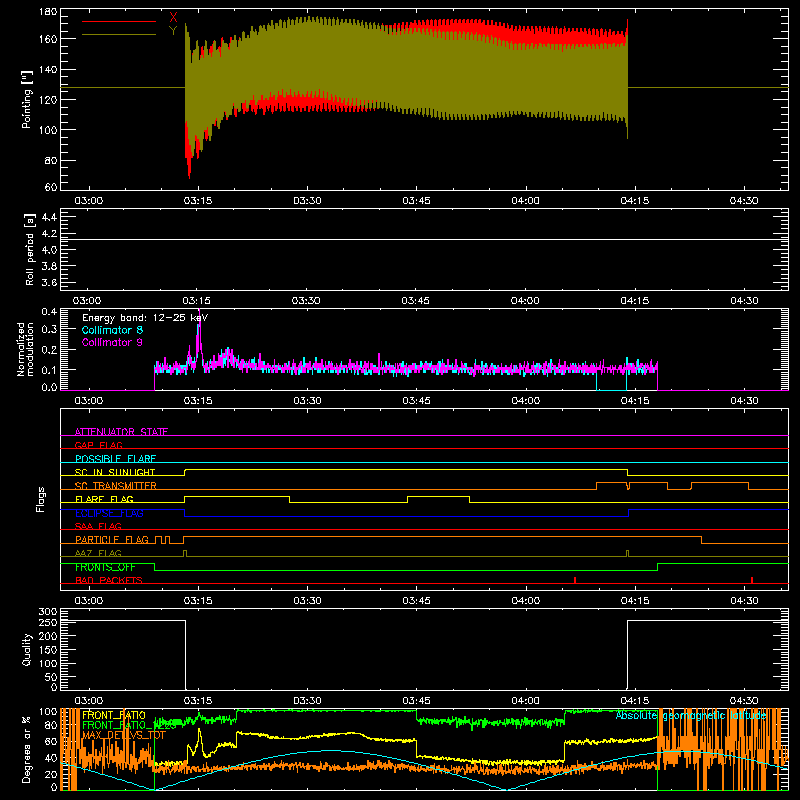This screenshot has width=800, height=800.
Task: Click the 180 tick on Pointing axis
Action: (x=48, y=12)
